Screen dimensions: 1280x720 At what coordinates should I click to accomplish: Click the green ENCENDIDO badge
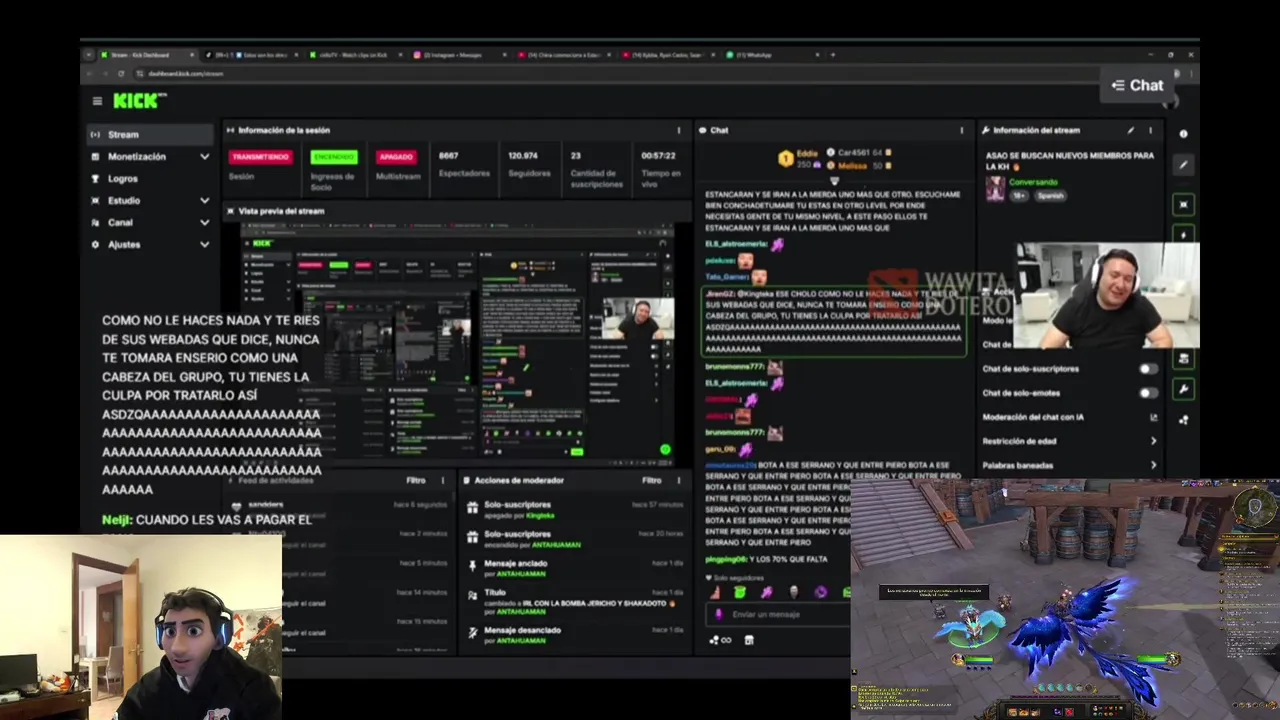[x=334, y=157]
